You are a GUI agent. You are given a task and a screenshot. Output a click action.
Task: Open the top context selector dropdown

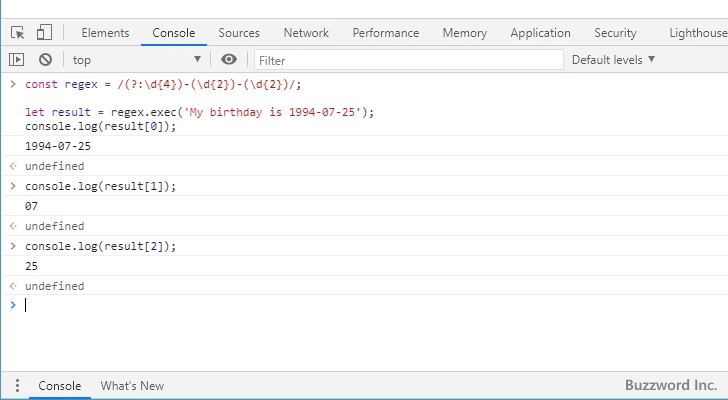[x=135, y=60]
